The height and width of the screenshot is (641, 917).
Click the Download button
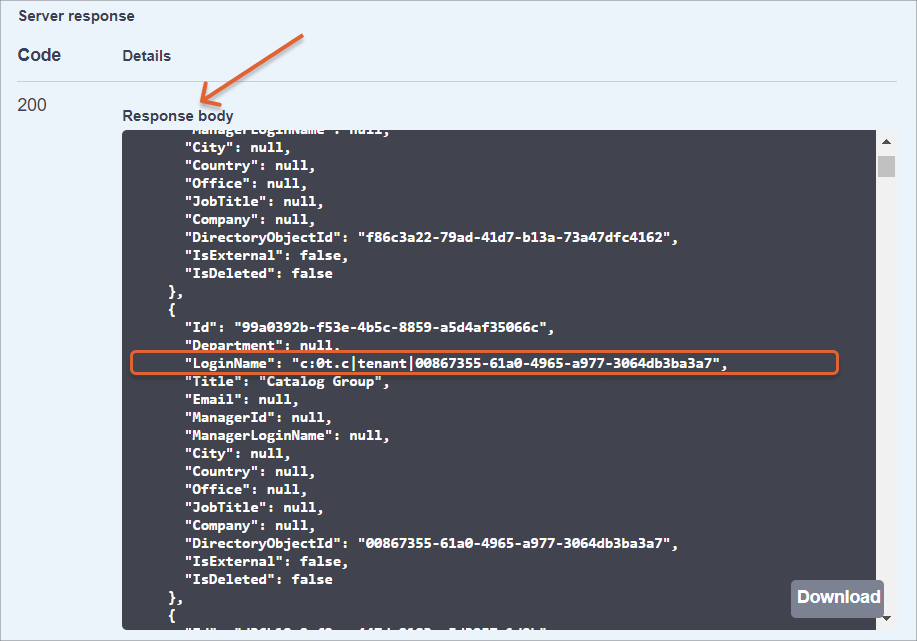[838, 598]
